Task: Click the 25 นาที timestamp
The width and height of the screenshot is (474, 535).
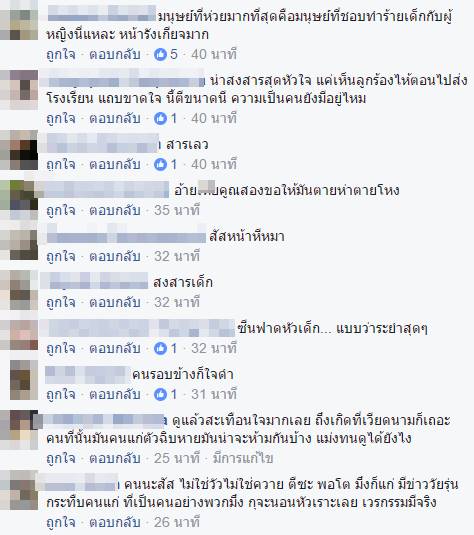Action: click(177, 458)
